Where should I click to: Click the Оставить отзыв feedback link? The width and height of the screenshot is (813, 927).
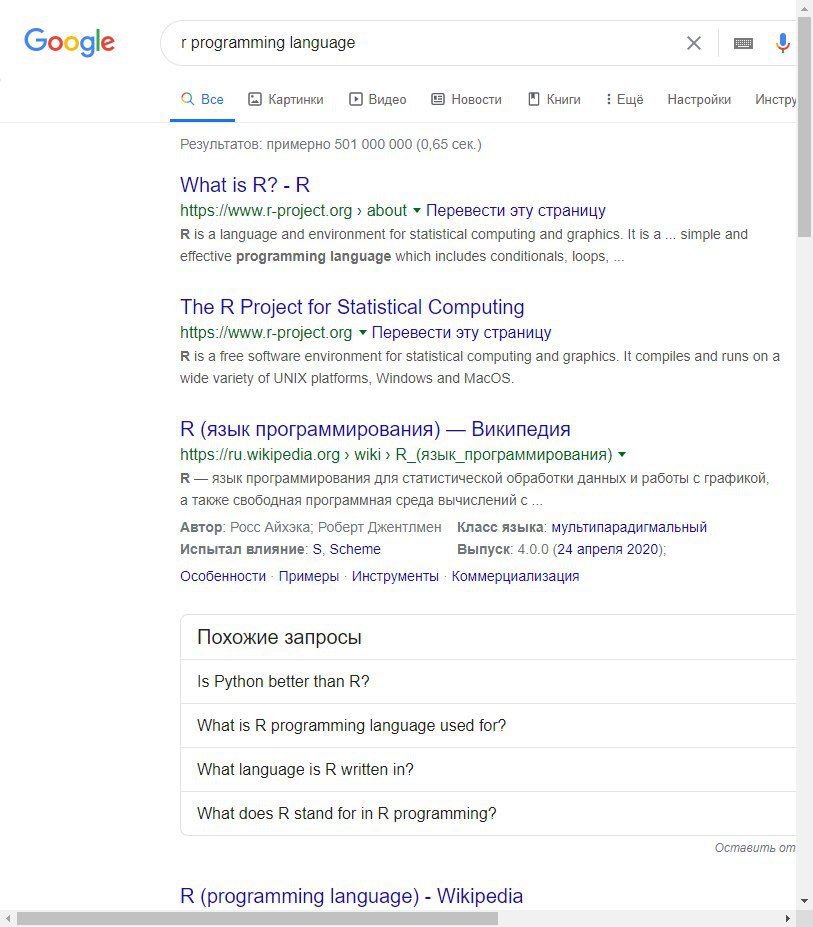point(755,848)
